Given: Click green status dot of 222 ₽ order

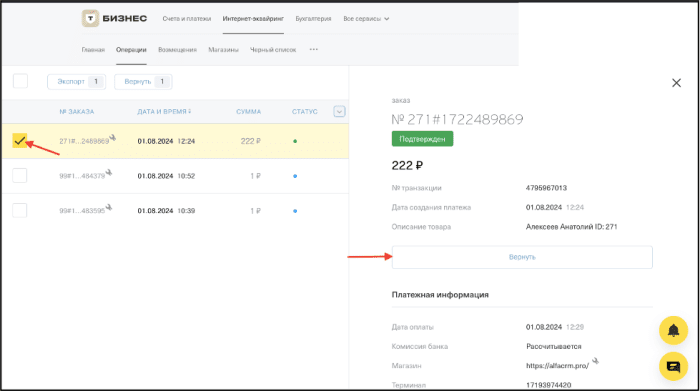Looking at the screenshot, I should tap(295, 141).
